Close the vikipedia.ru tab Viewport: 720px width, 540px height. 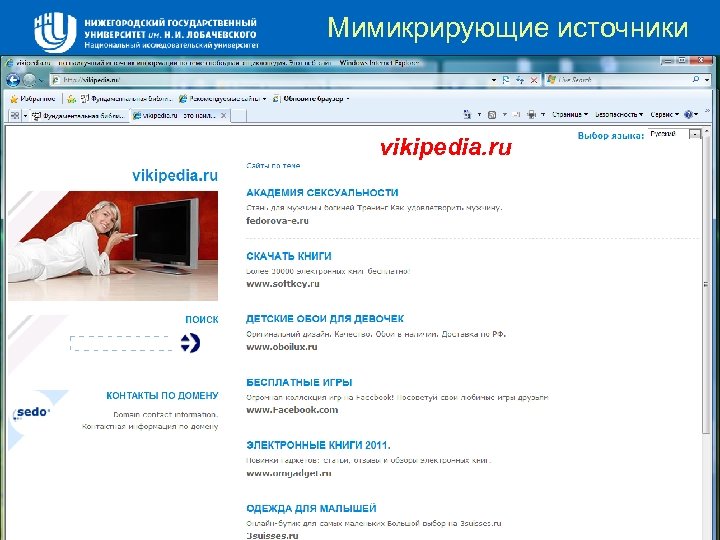223,116
